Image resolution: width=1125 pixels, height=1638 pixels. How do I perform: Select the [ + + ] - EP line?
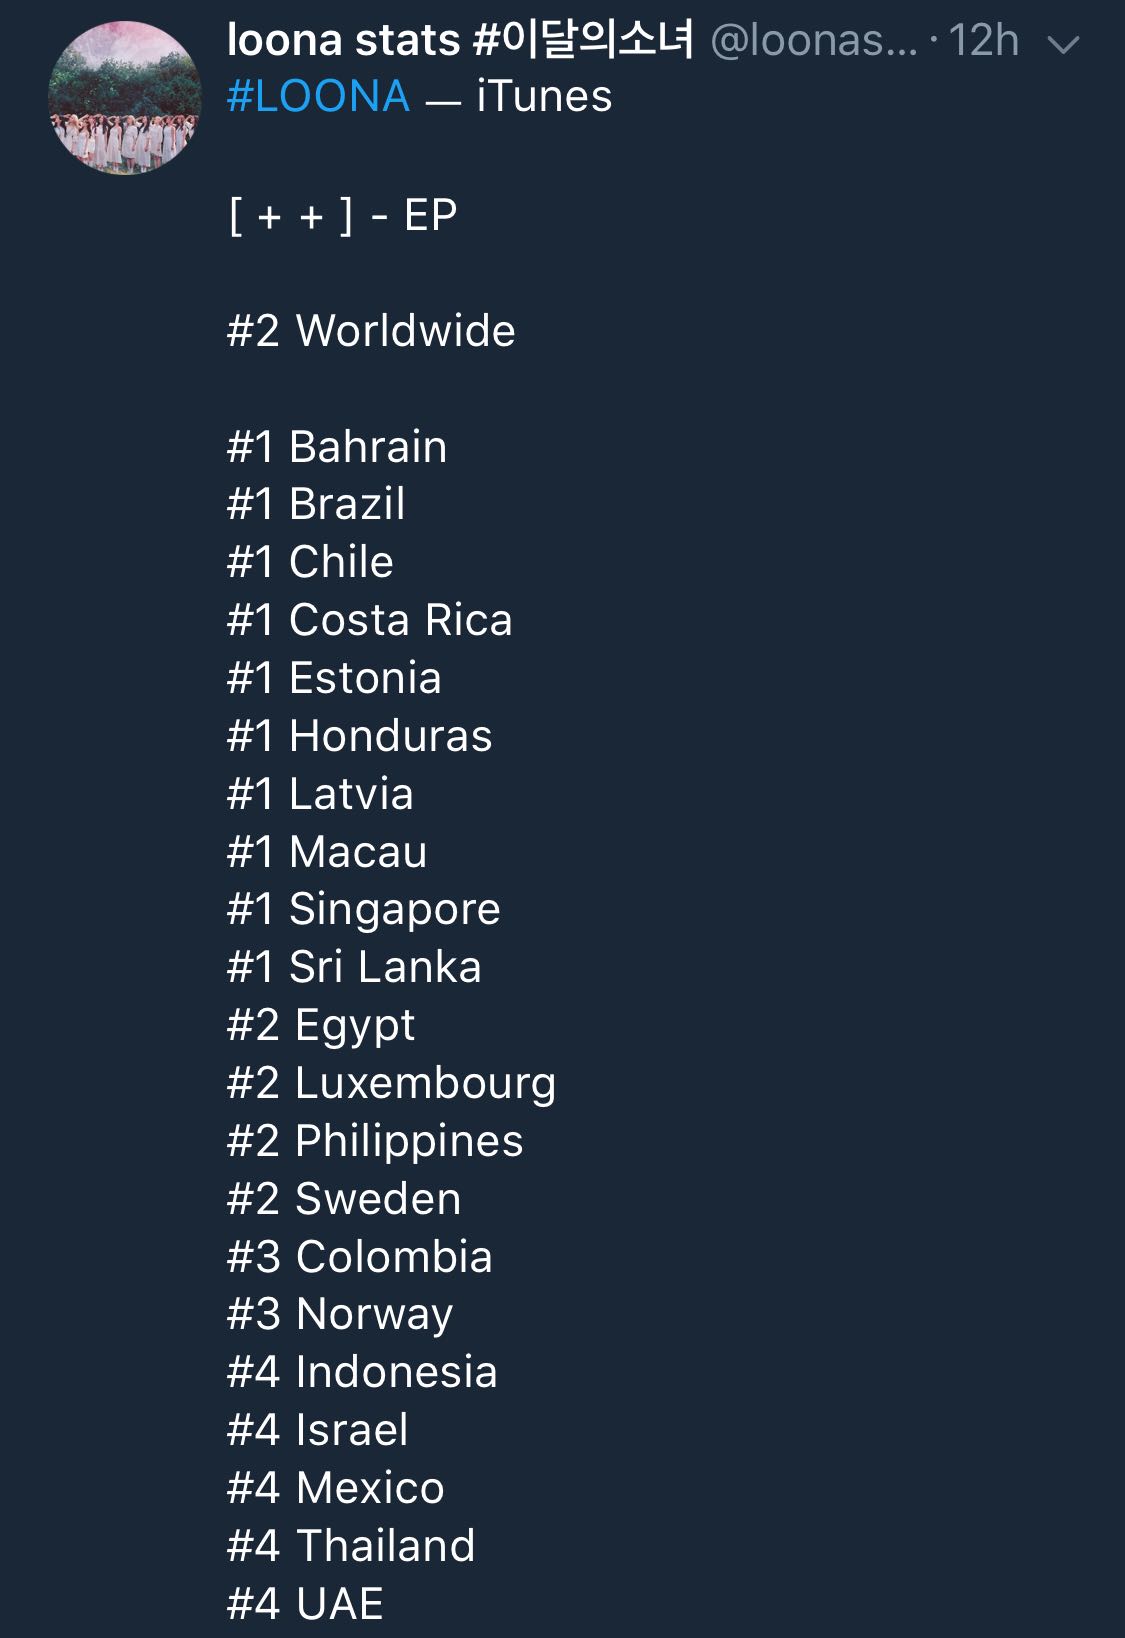pyautogui.click(x=343, y=215)
